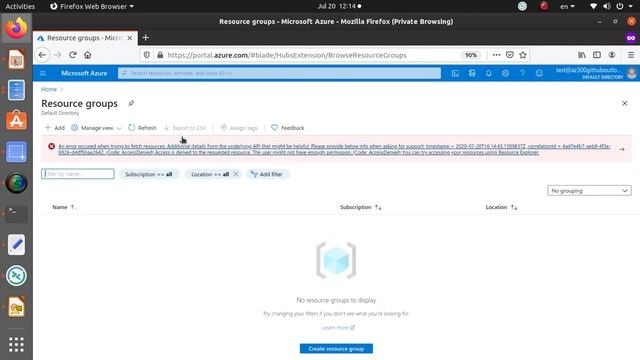Save page to Pocket

(x=510, y=55)
